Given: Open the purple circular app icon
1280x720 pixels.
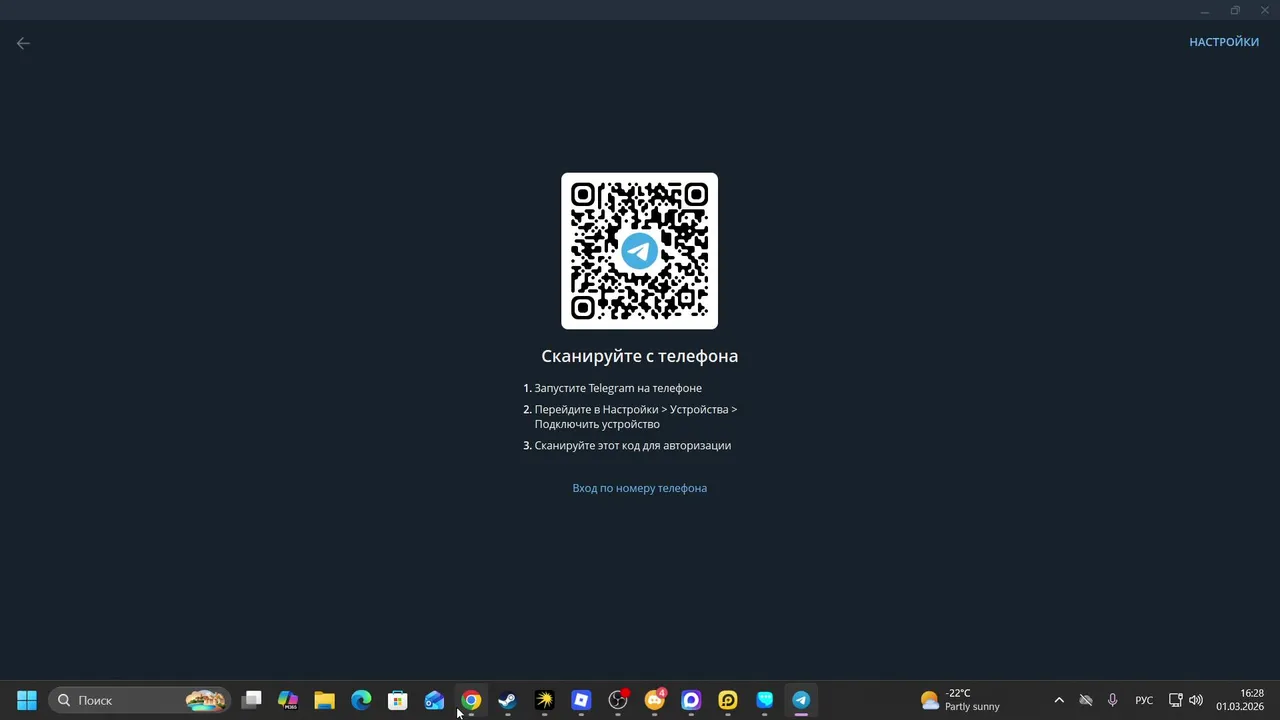Looking at the screenshot, I should click(691, 700).
